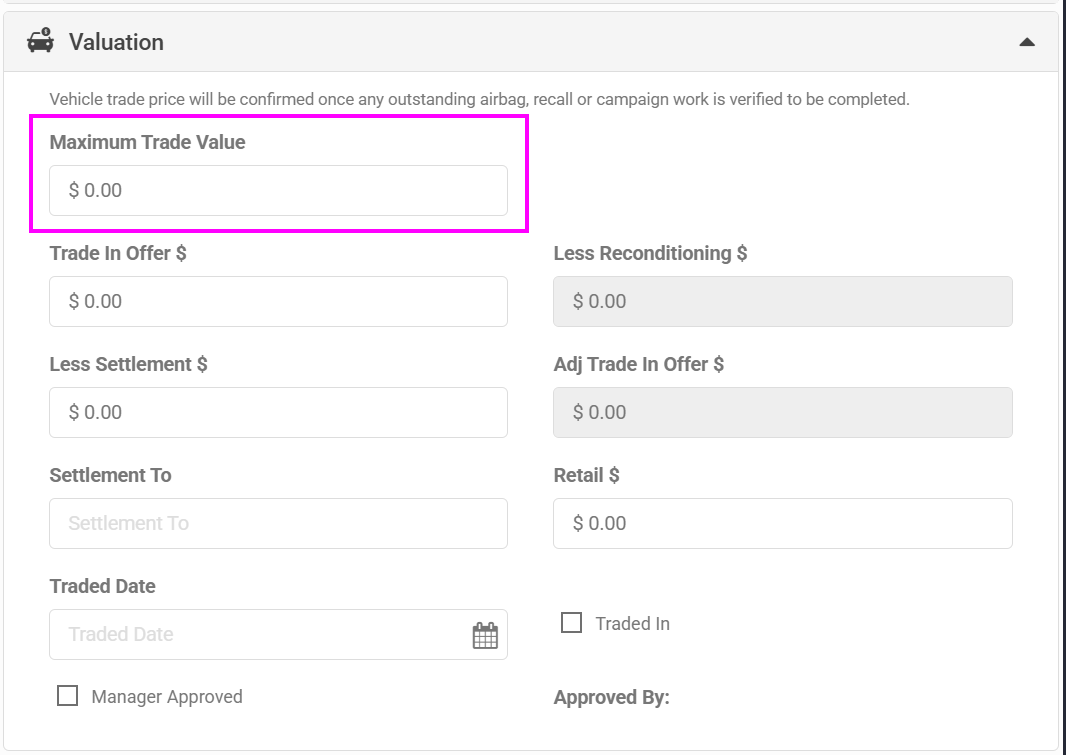Collapse the Valuation section using the chevron
1066x755 pixels.
pyautogui.click(x=1027, y=42)
